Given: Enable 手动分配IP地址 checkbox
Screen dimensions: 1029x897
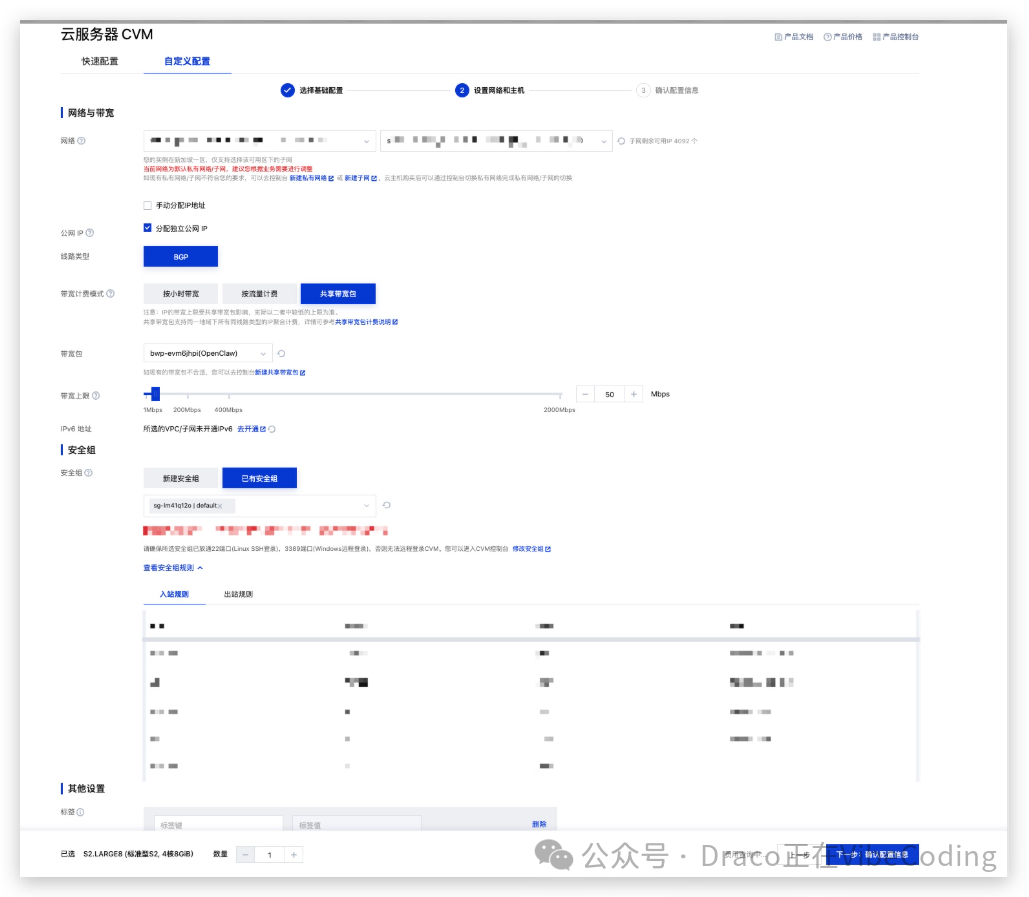Looking at the screenshot, I should tap(148, 205).
